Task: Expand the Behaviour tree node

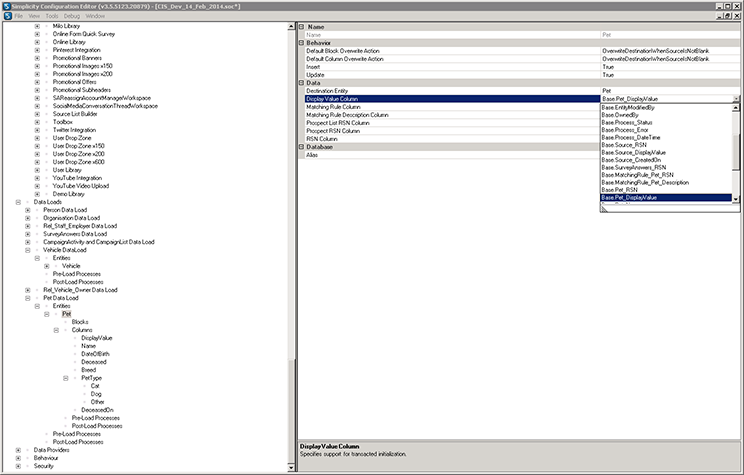Action: 18,458
